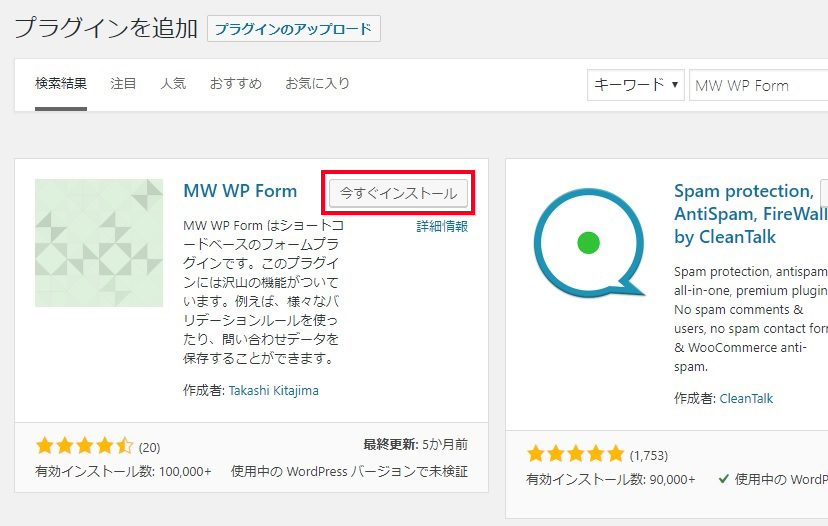Image resolution: width=828 pixels, height=526 pixels.
Task: Click the CleanTalk speech bubble plugin icon
Action: click(x=589, y=243)
